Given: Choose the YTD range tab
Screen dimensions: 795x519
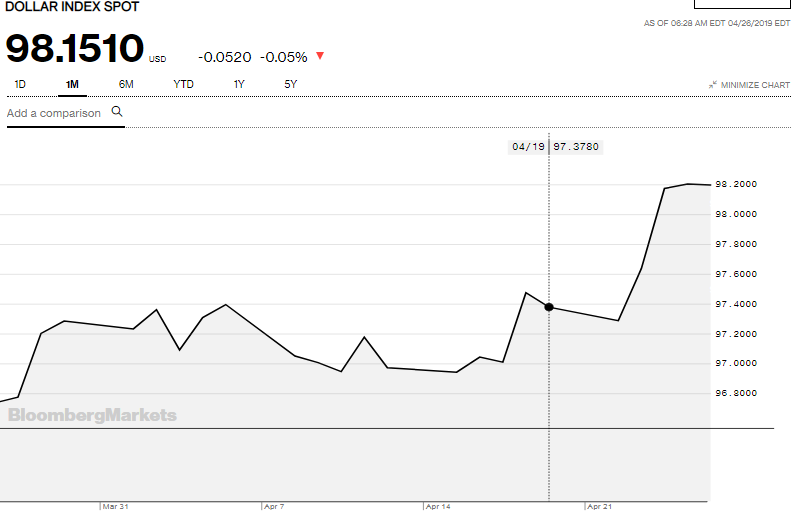Looking at the screenshot, I should point(183,84).
